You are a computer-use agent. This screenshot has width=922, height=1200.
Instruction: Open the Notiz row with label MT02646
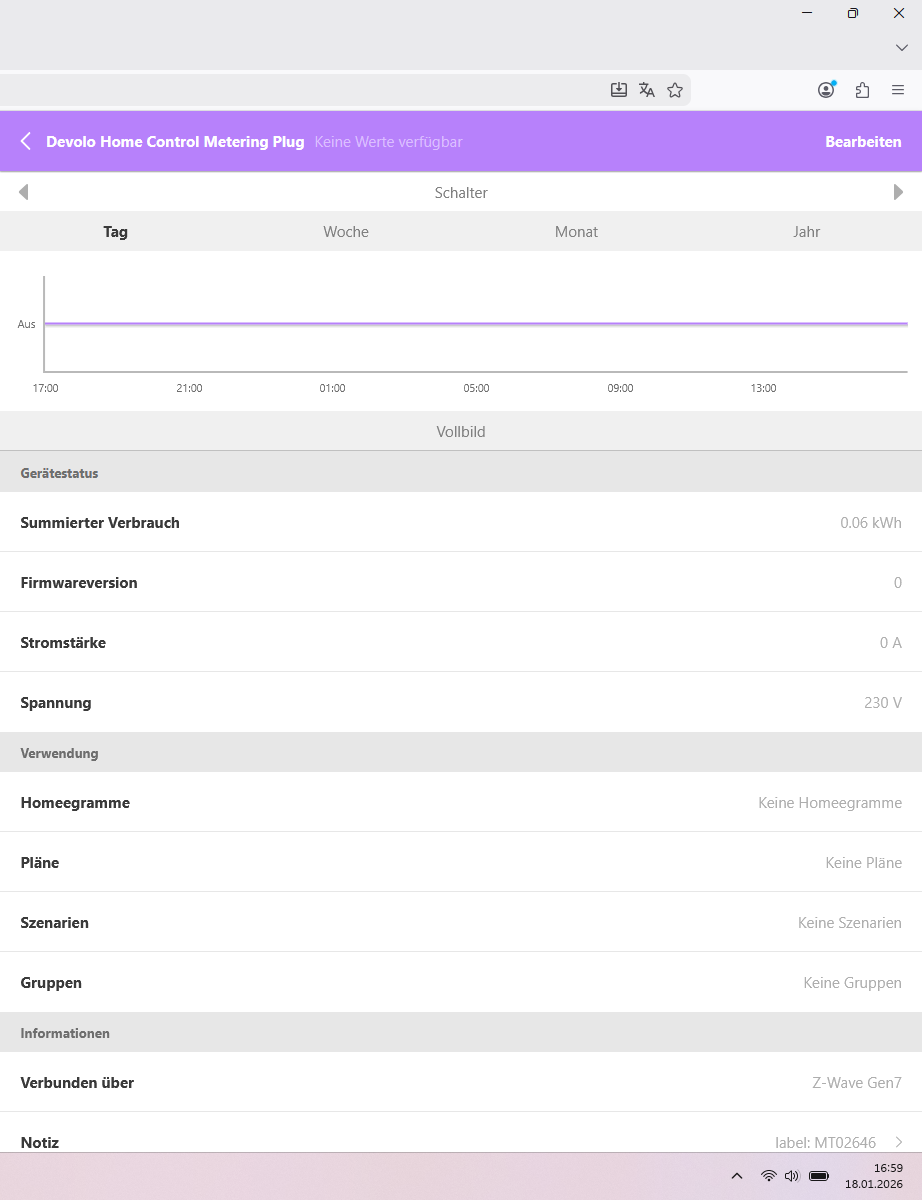click(461, 1141)
